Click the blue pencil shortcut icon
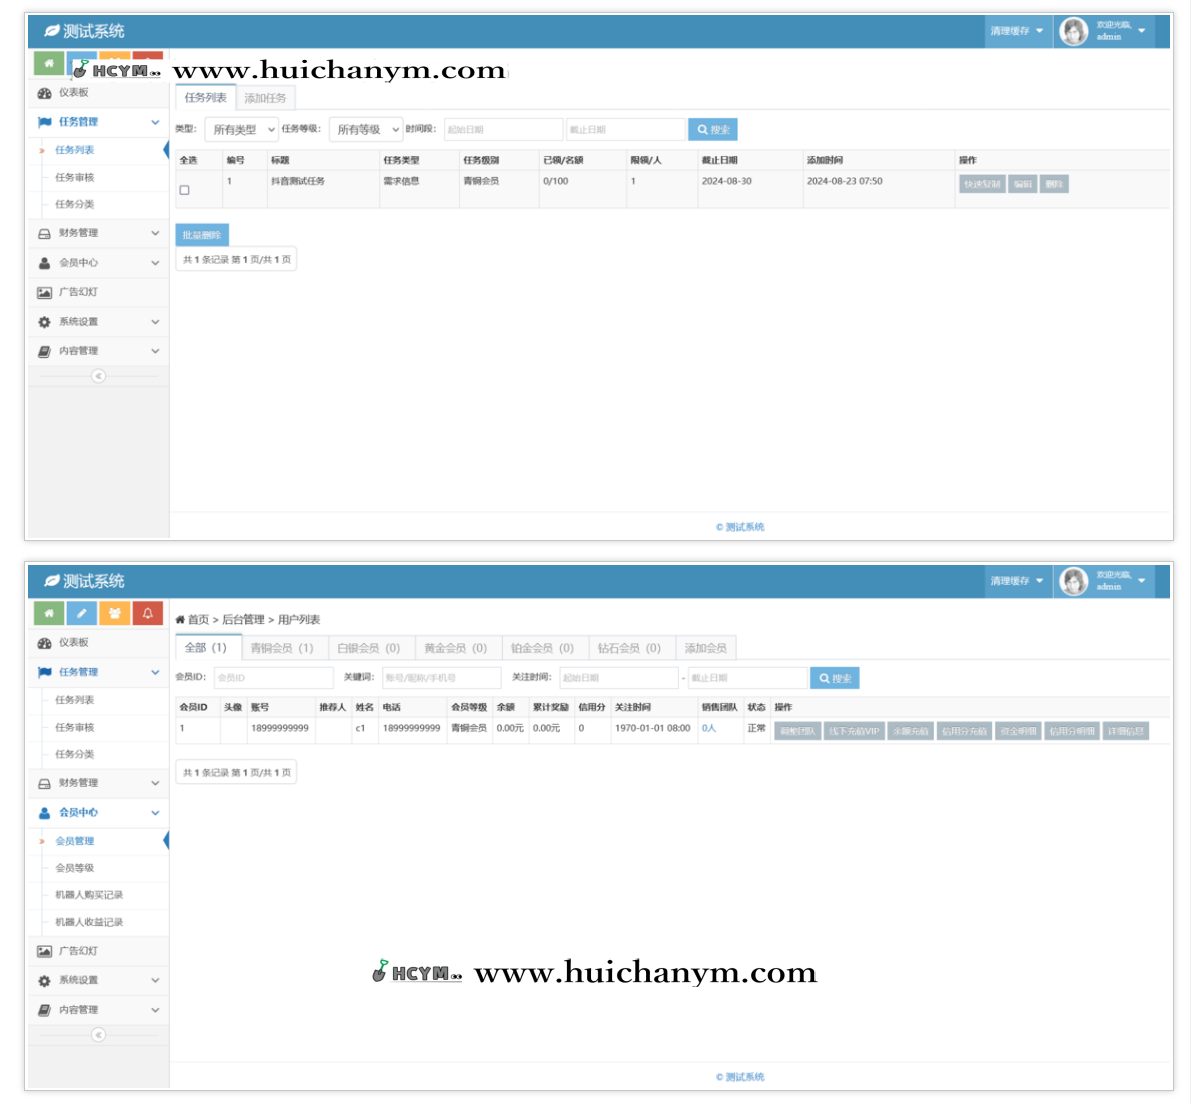 82,613
